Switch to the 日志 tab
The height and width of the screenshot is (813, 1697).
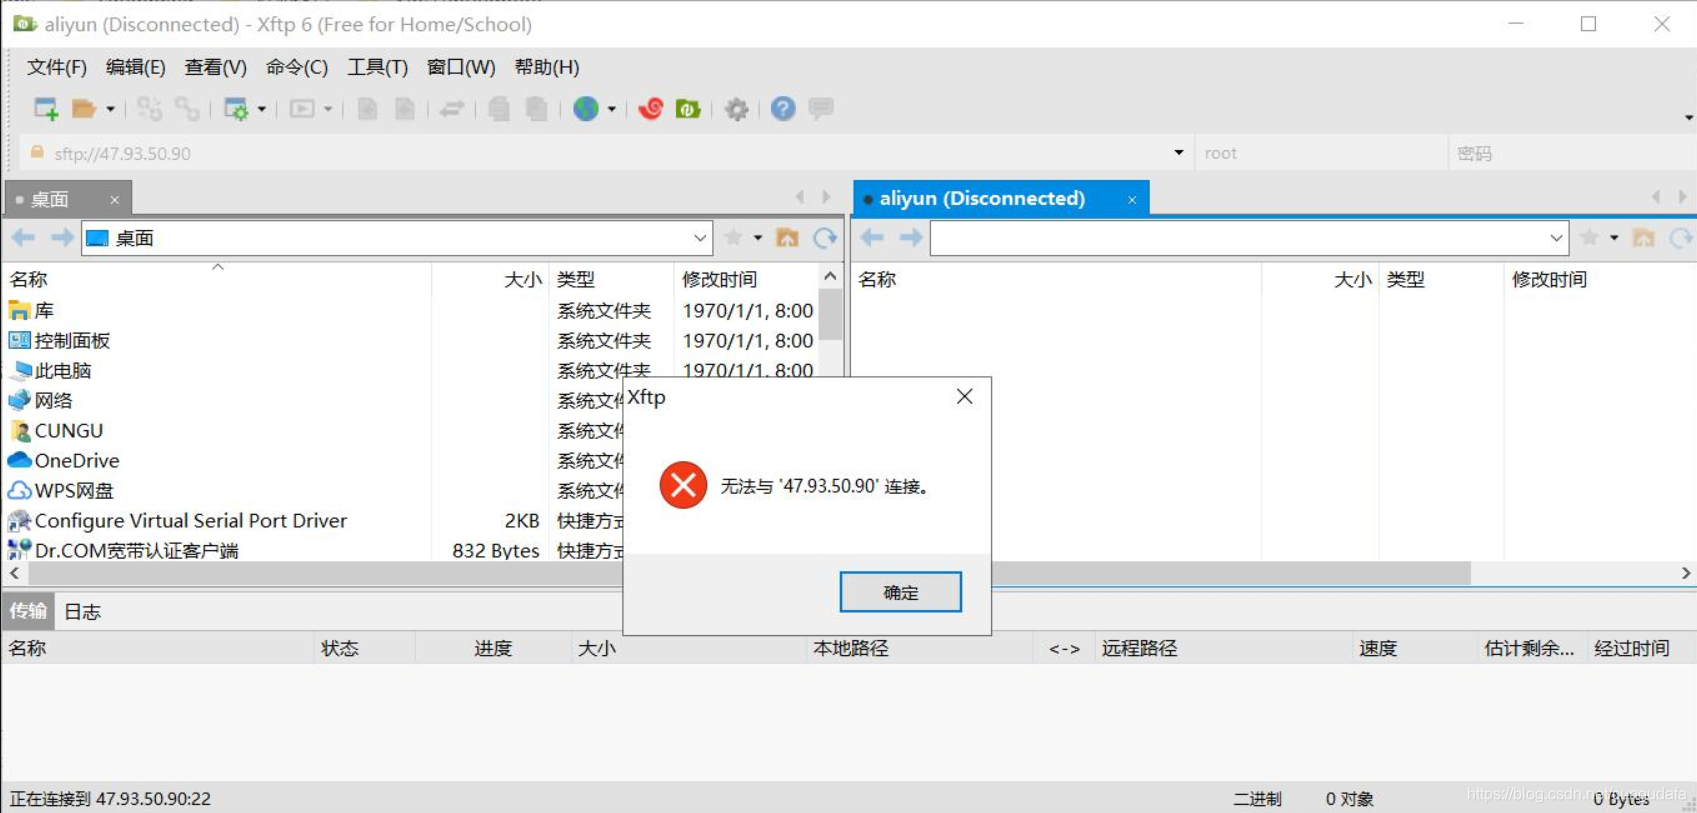(x=83, y=612)
